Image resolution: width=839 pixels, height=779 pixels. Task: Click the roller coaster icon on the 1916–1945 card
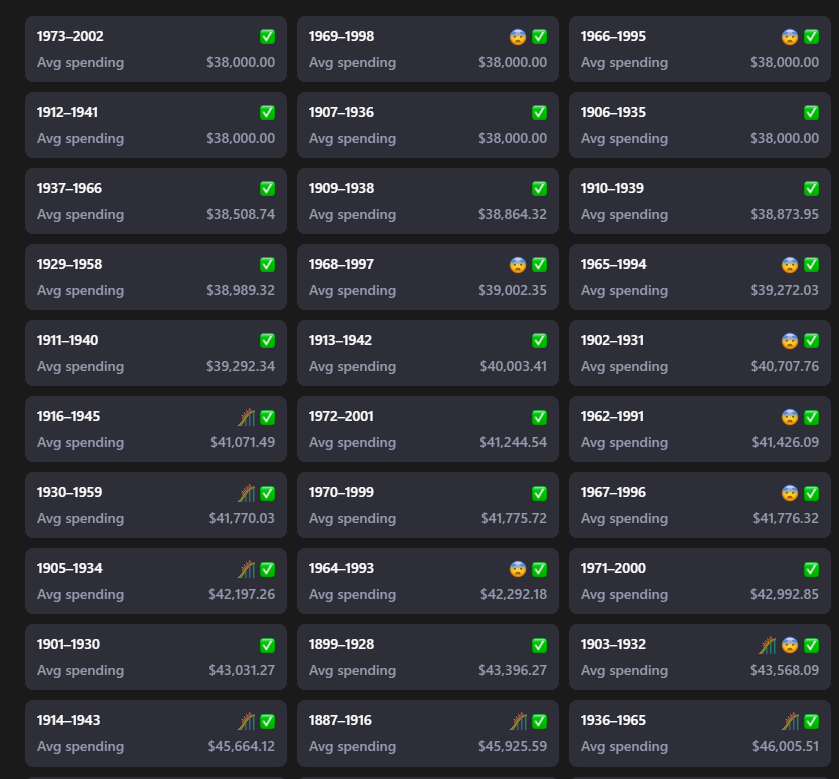point(246,417)
